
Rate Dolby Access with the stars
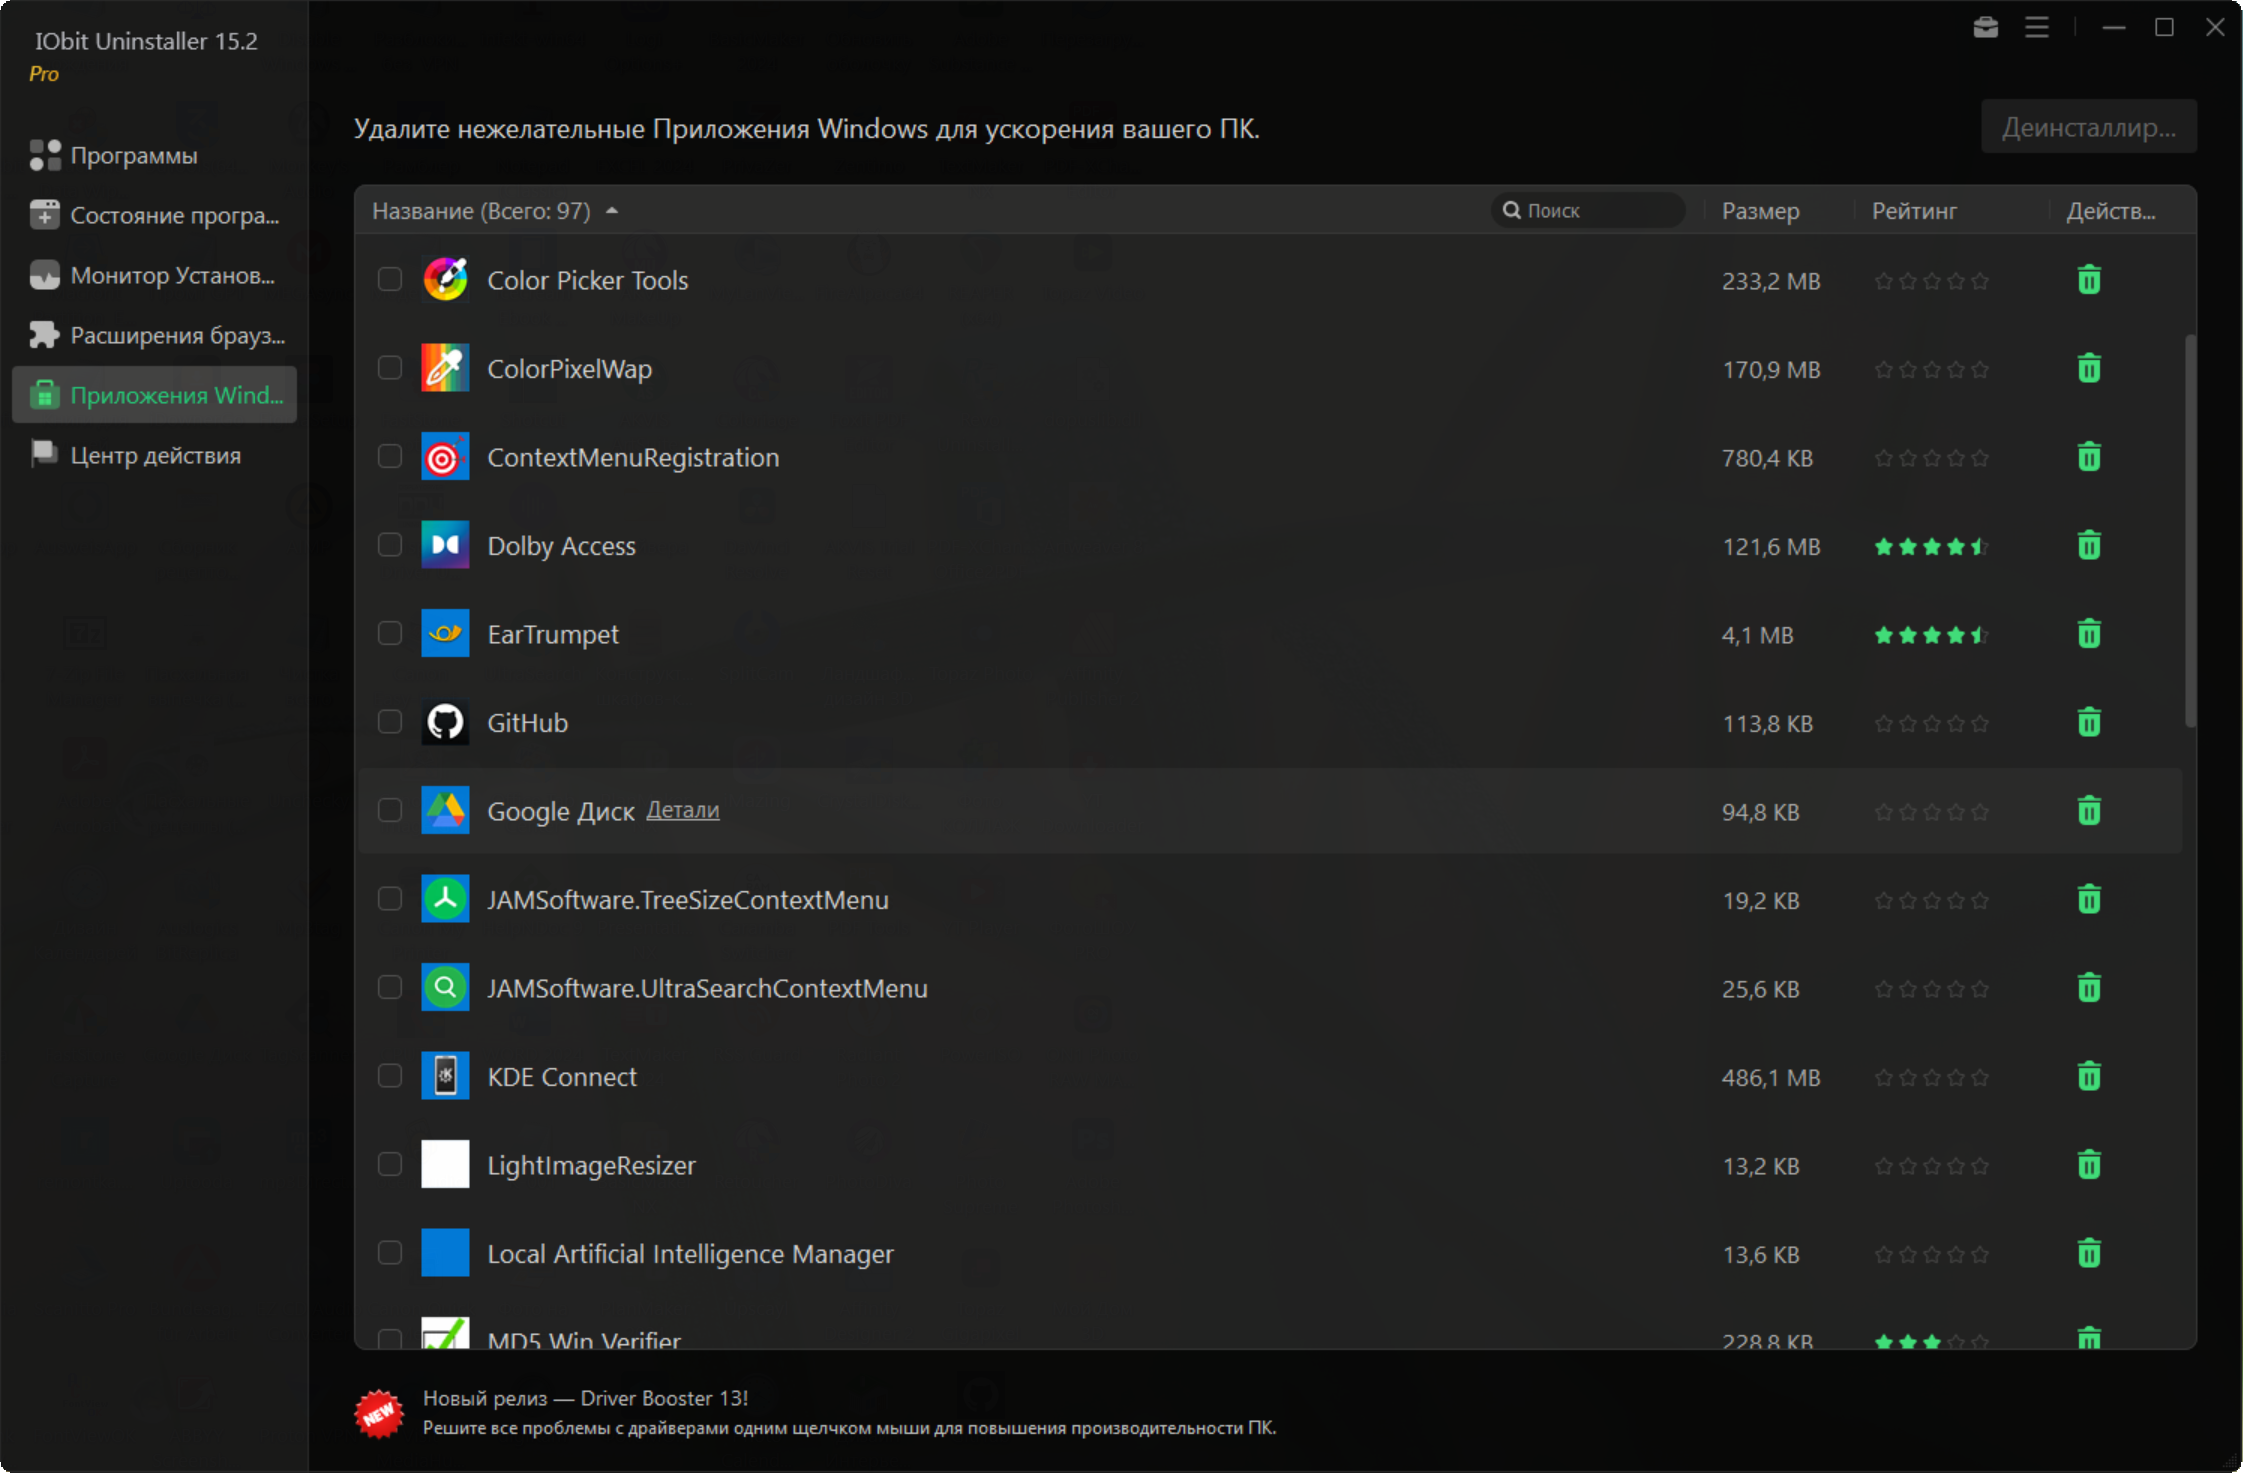[x=1930, y=547]
